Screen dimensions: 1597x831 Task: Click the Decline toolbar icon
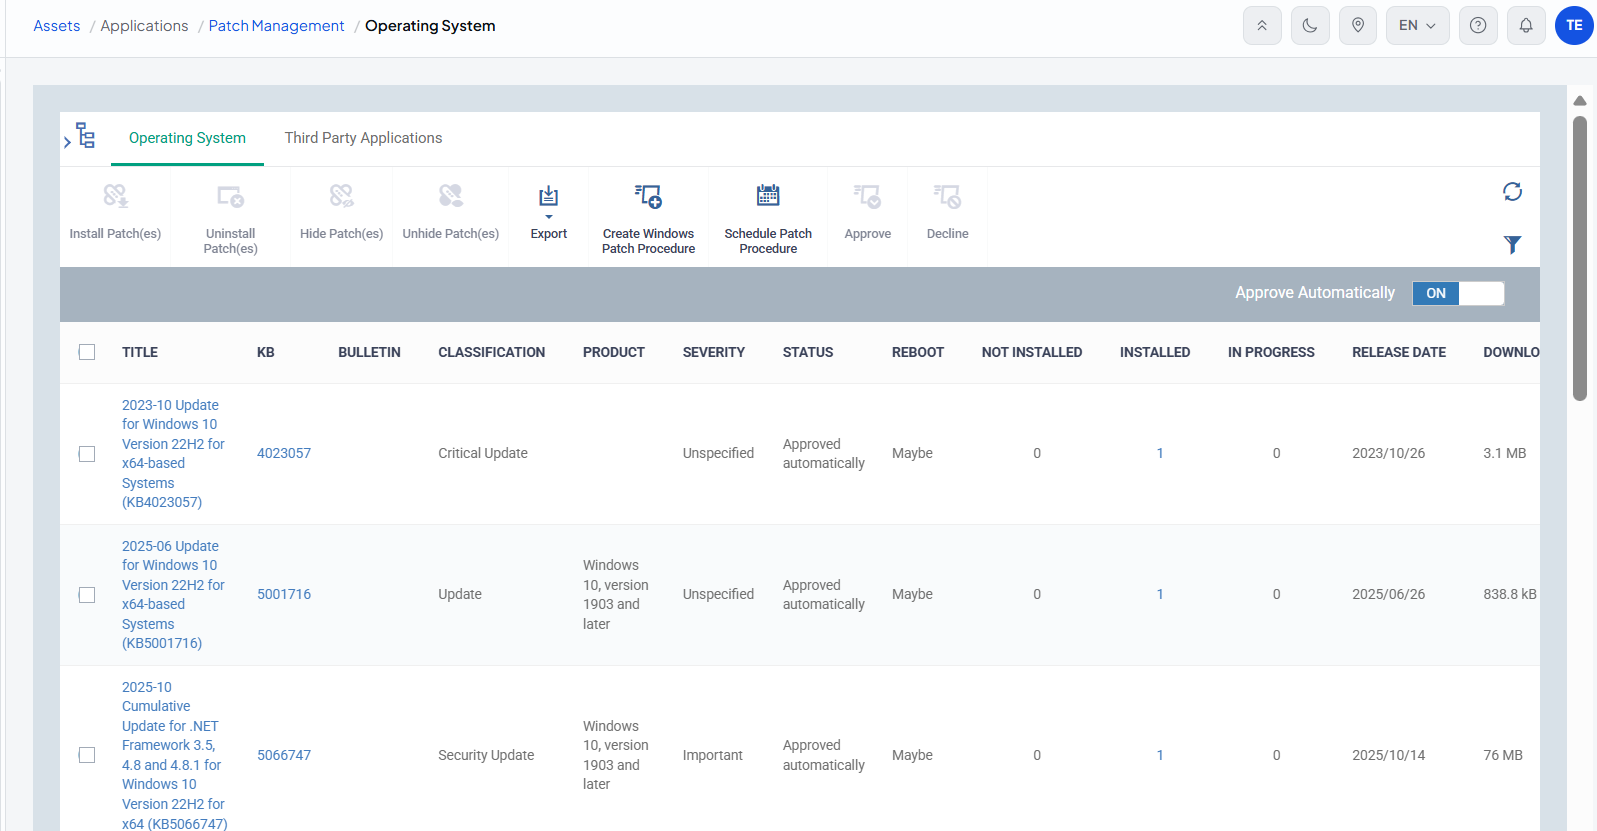click(x=947, y=196)
